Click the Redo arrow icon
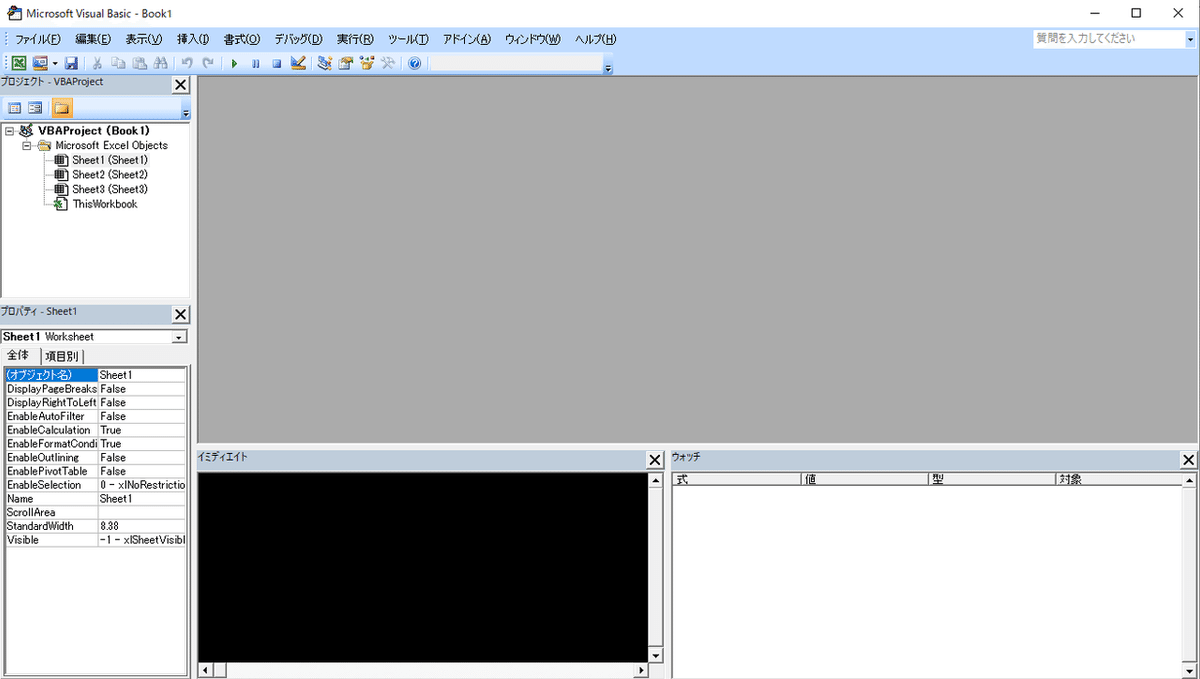The image size is (1200, 679). pos(208,63)
